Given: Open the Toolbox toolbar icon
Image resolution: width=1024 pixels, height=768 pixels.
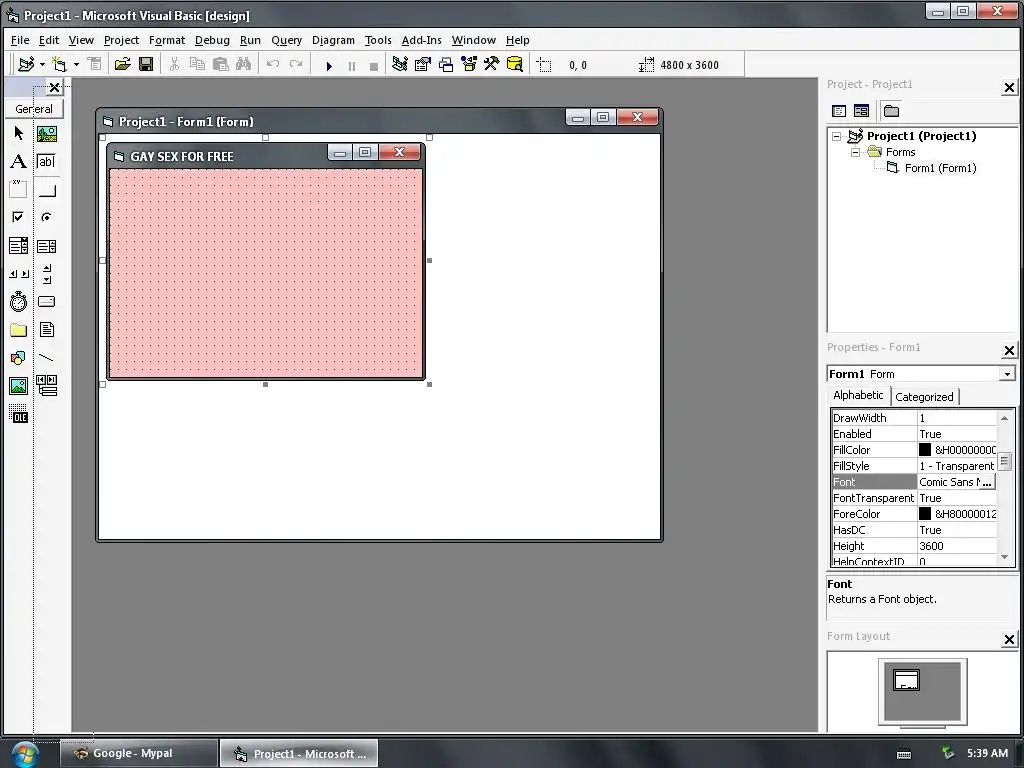Looking at the screenshot, I should pyautogui.click(x=492, y=65).
